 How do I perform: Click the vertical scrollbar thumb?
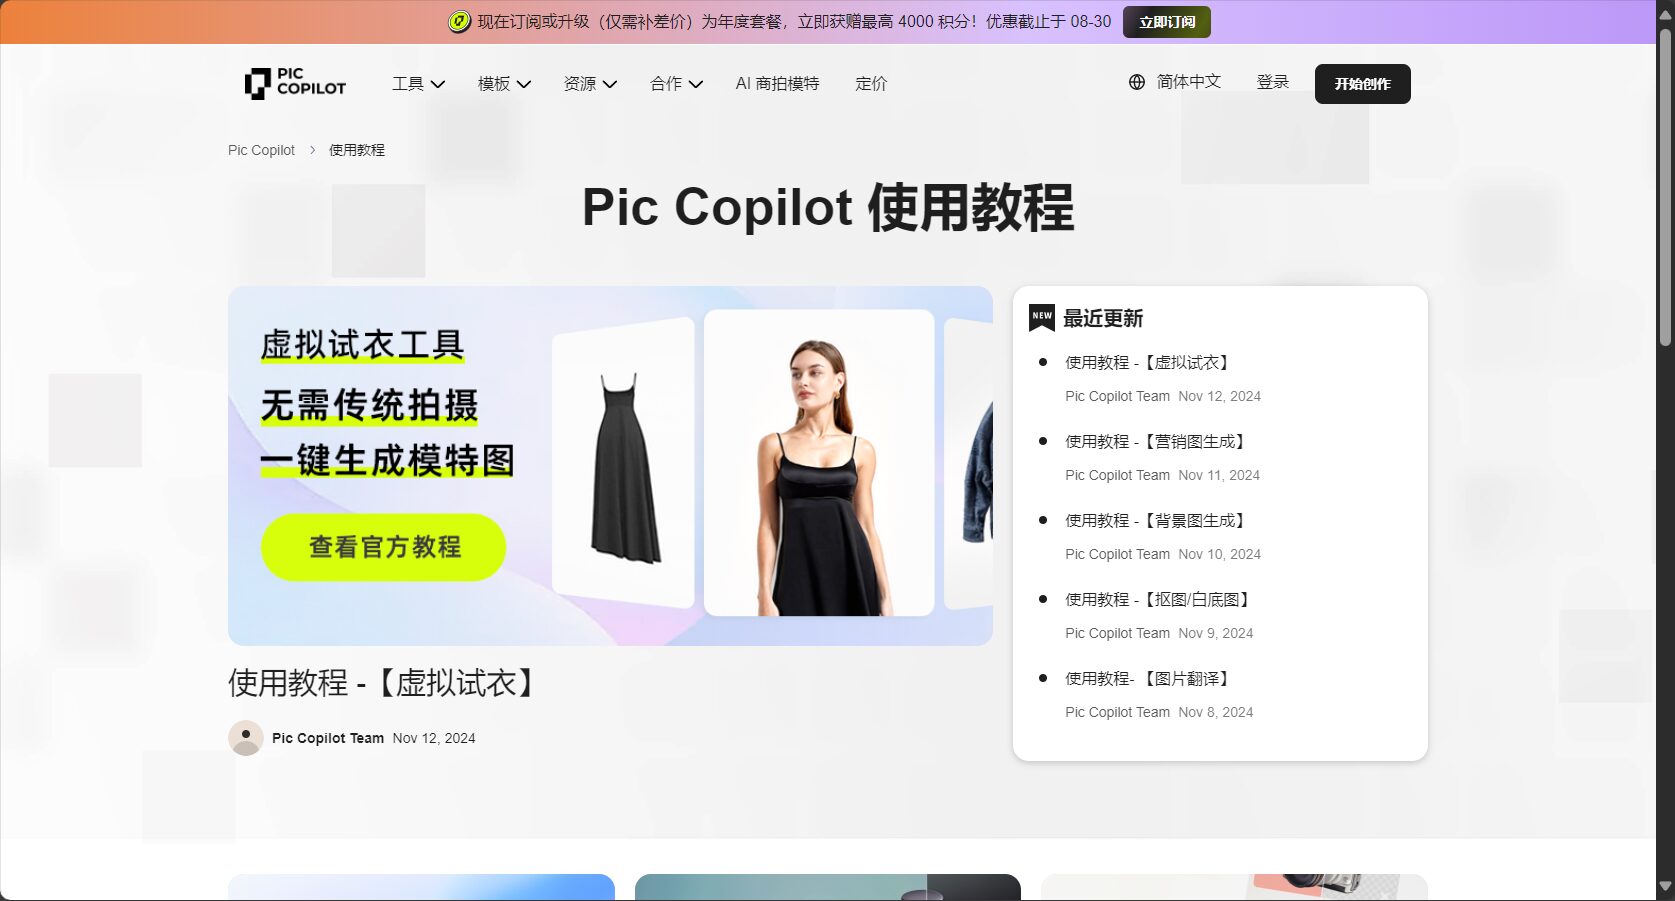pos(1665,188)
